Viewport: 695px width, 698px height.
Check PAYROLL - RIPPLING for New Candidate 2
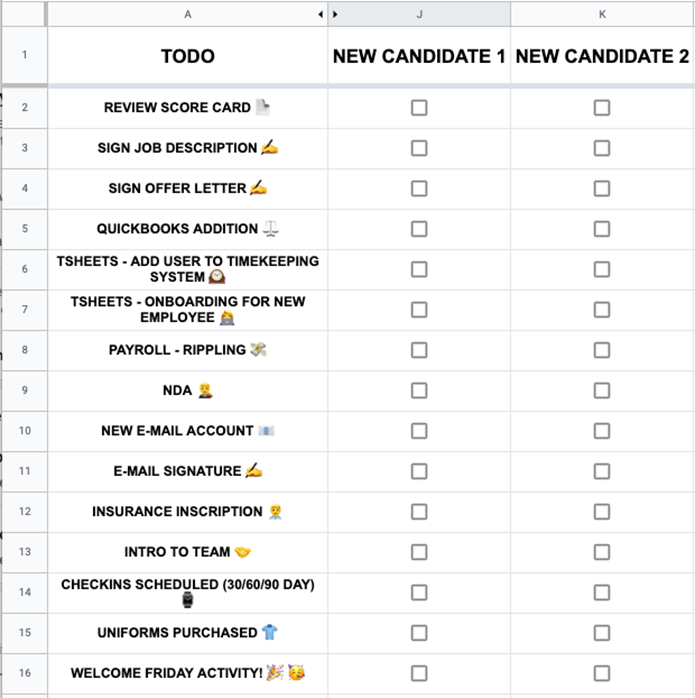coord(601,350)
